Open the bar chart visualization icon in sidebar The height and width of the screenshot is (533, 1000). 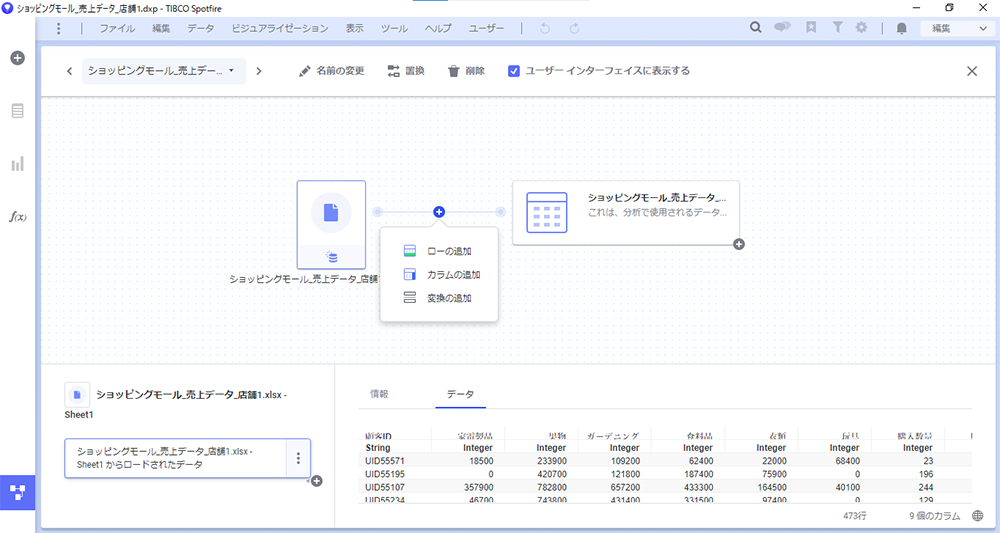[x=18, y=164]
